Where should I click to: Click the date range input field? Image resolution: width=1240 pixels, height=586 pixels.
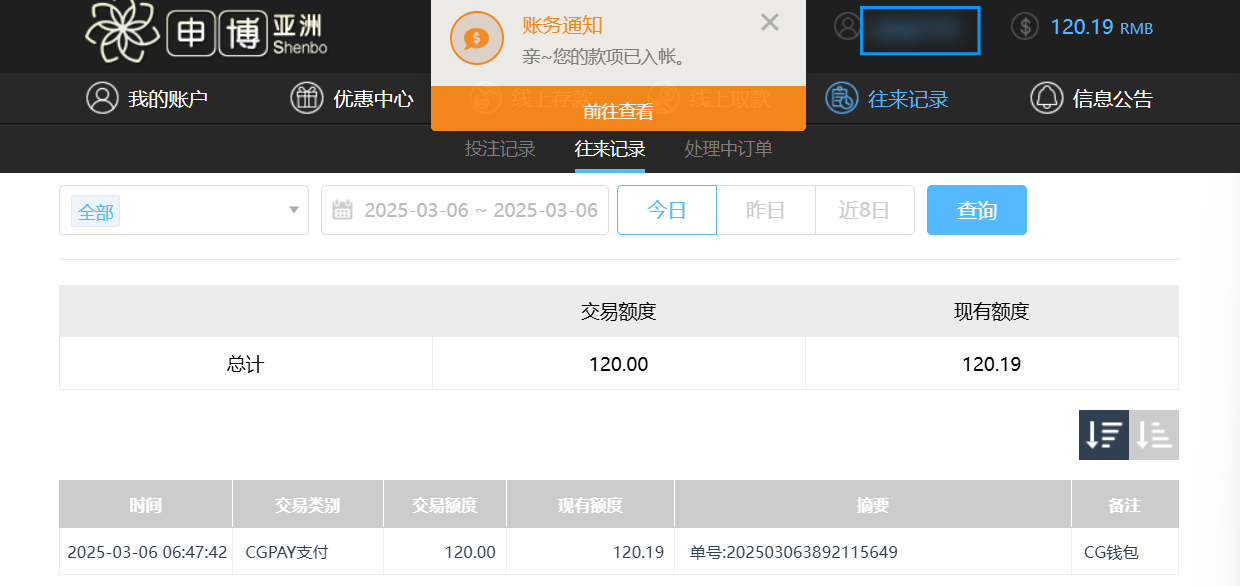tap(480, 210)
